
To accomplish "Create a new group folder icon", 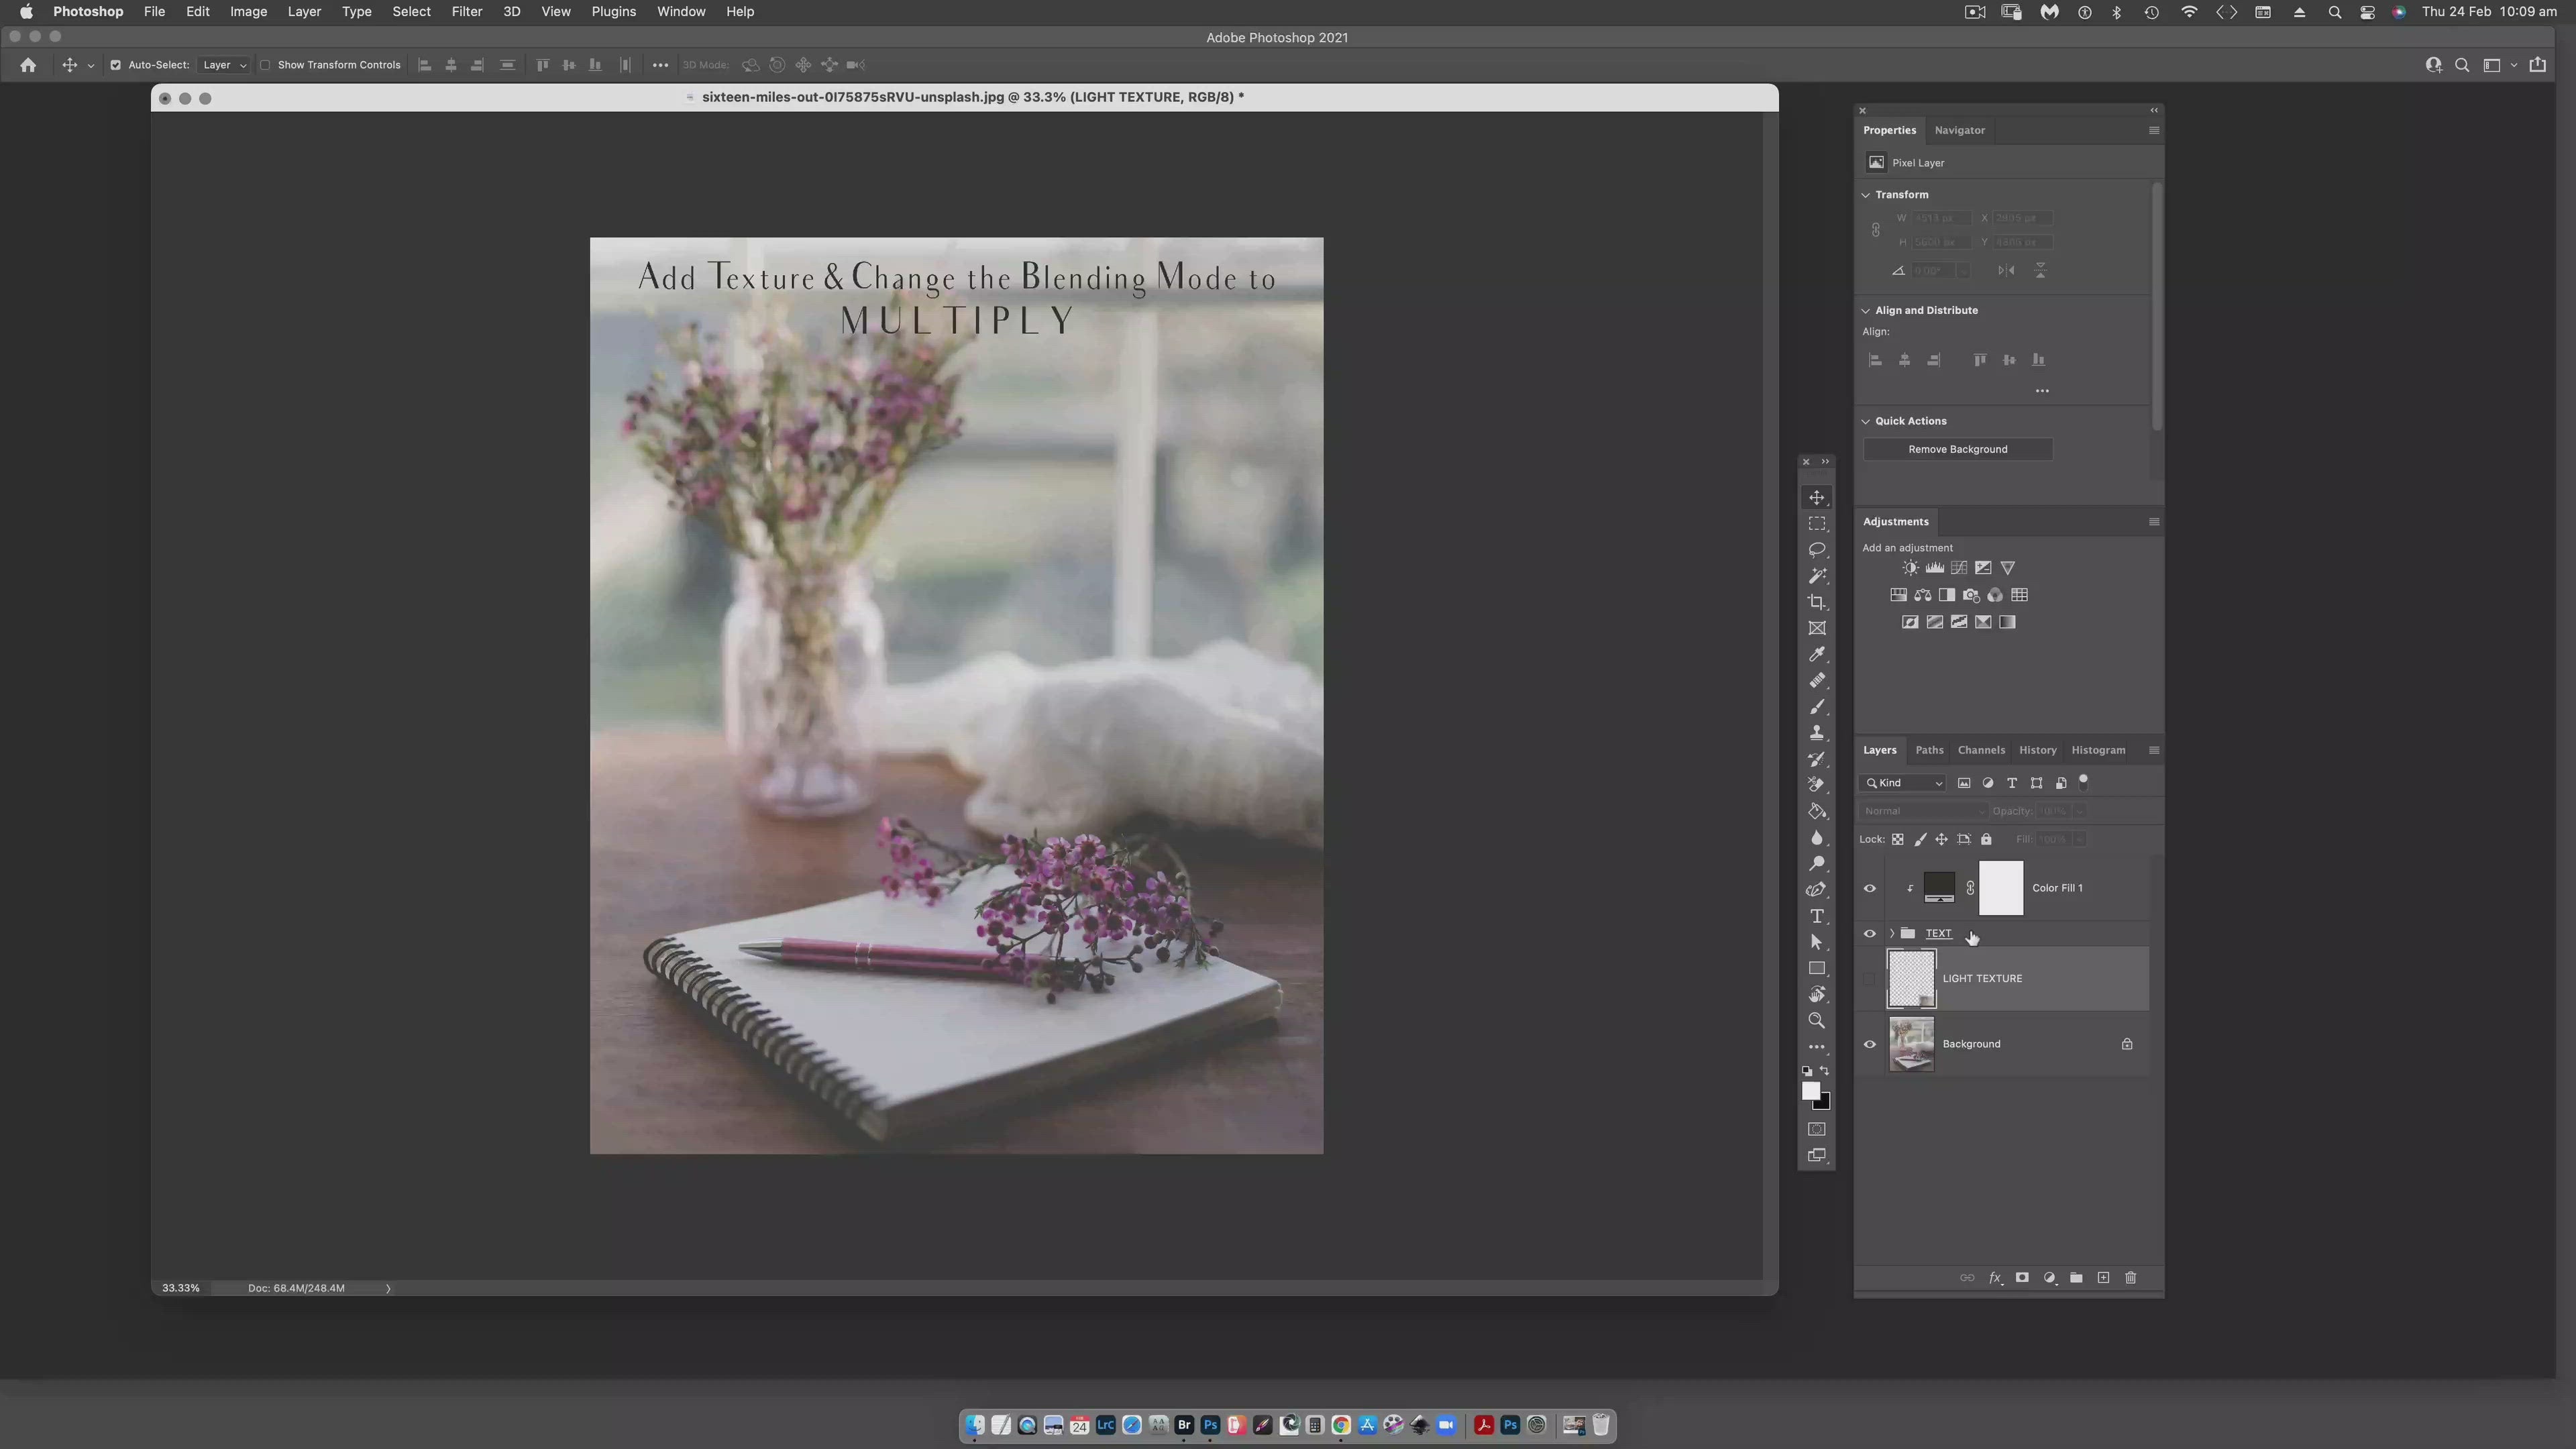I will (2076, 1278).
